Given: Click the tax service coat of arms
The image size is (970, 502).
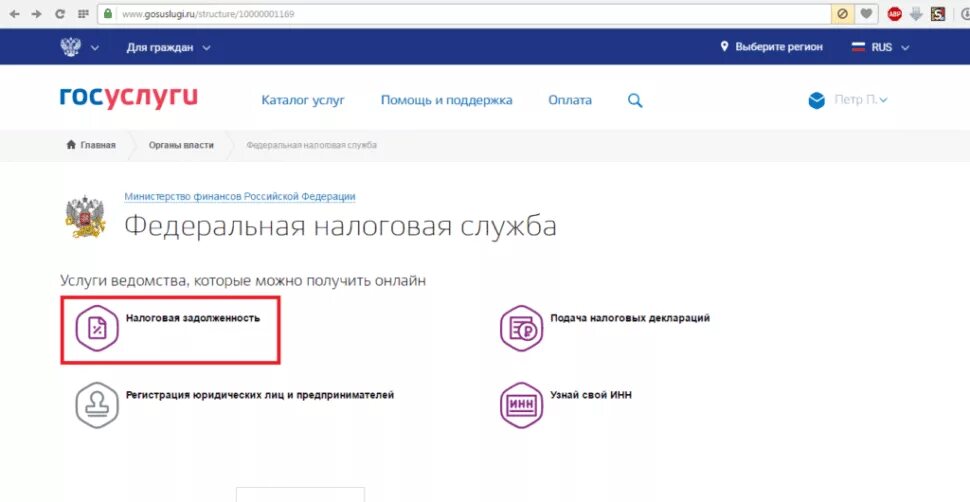Looking at the screenshot, I should (x=86, y=217).
